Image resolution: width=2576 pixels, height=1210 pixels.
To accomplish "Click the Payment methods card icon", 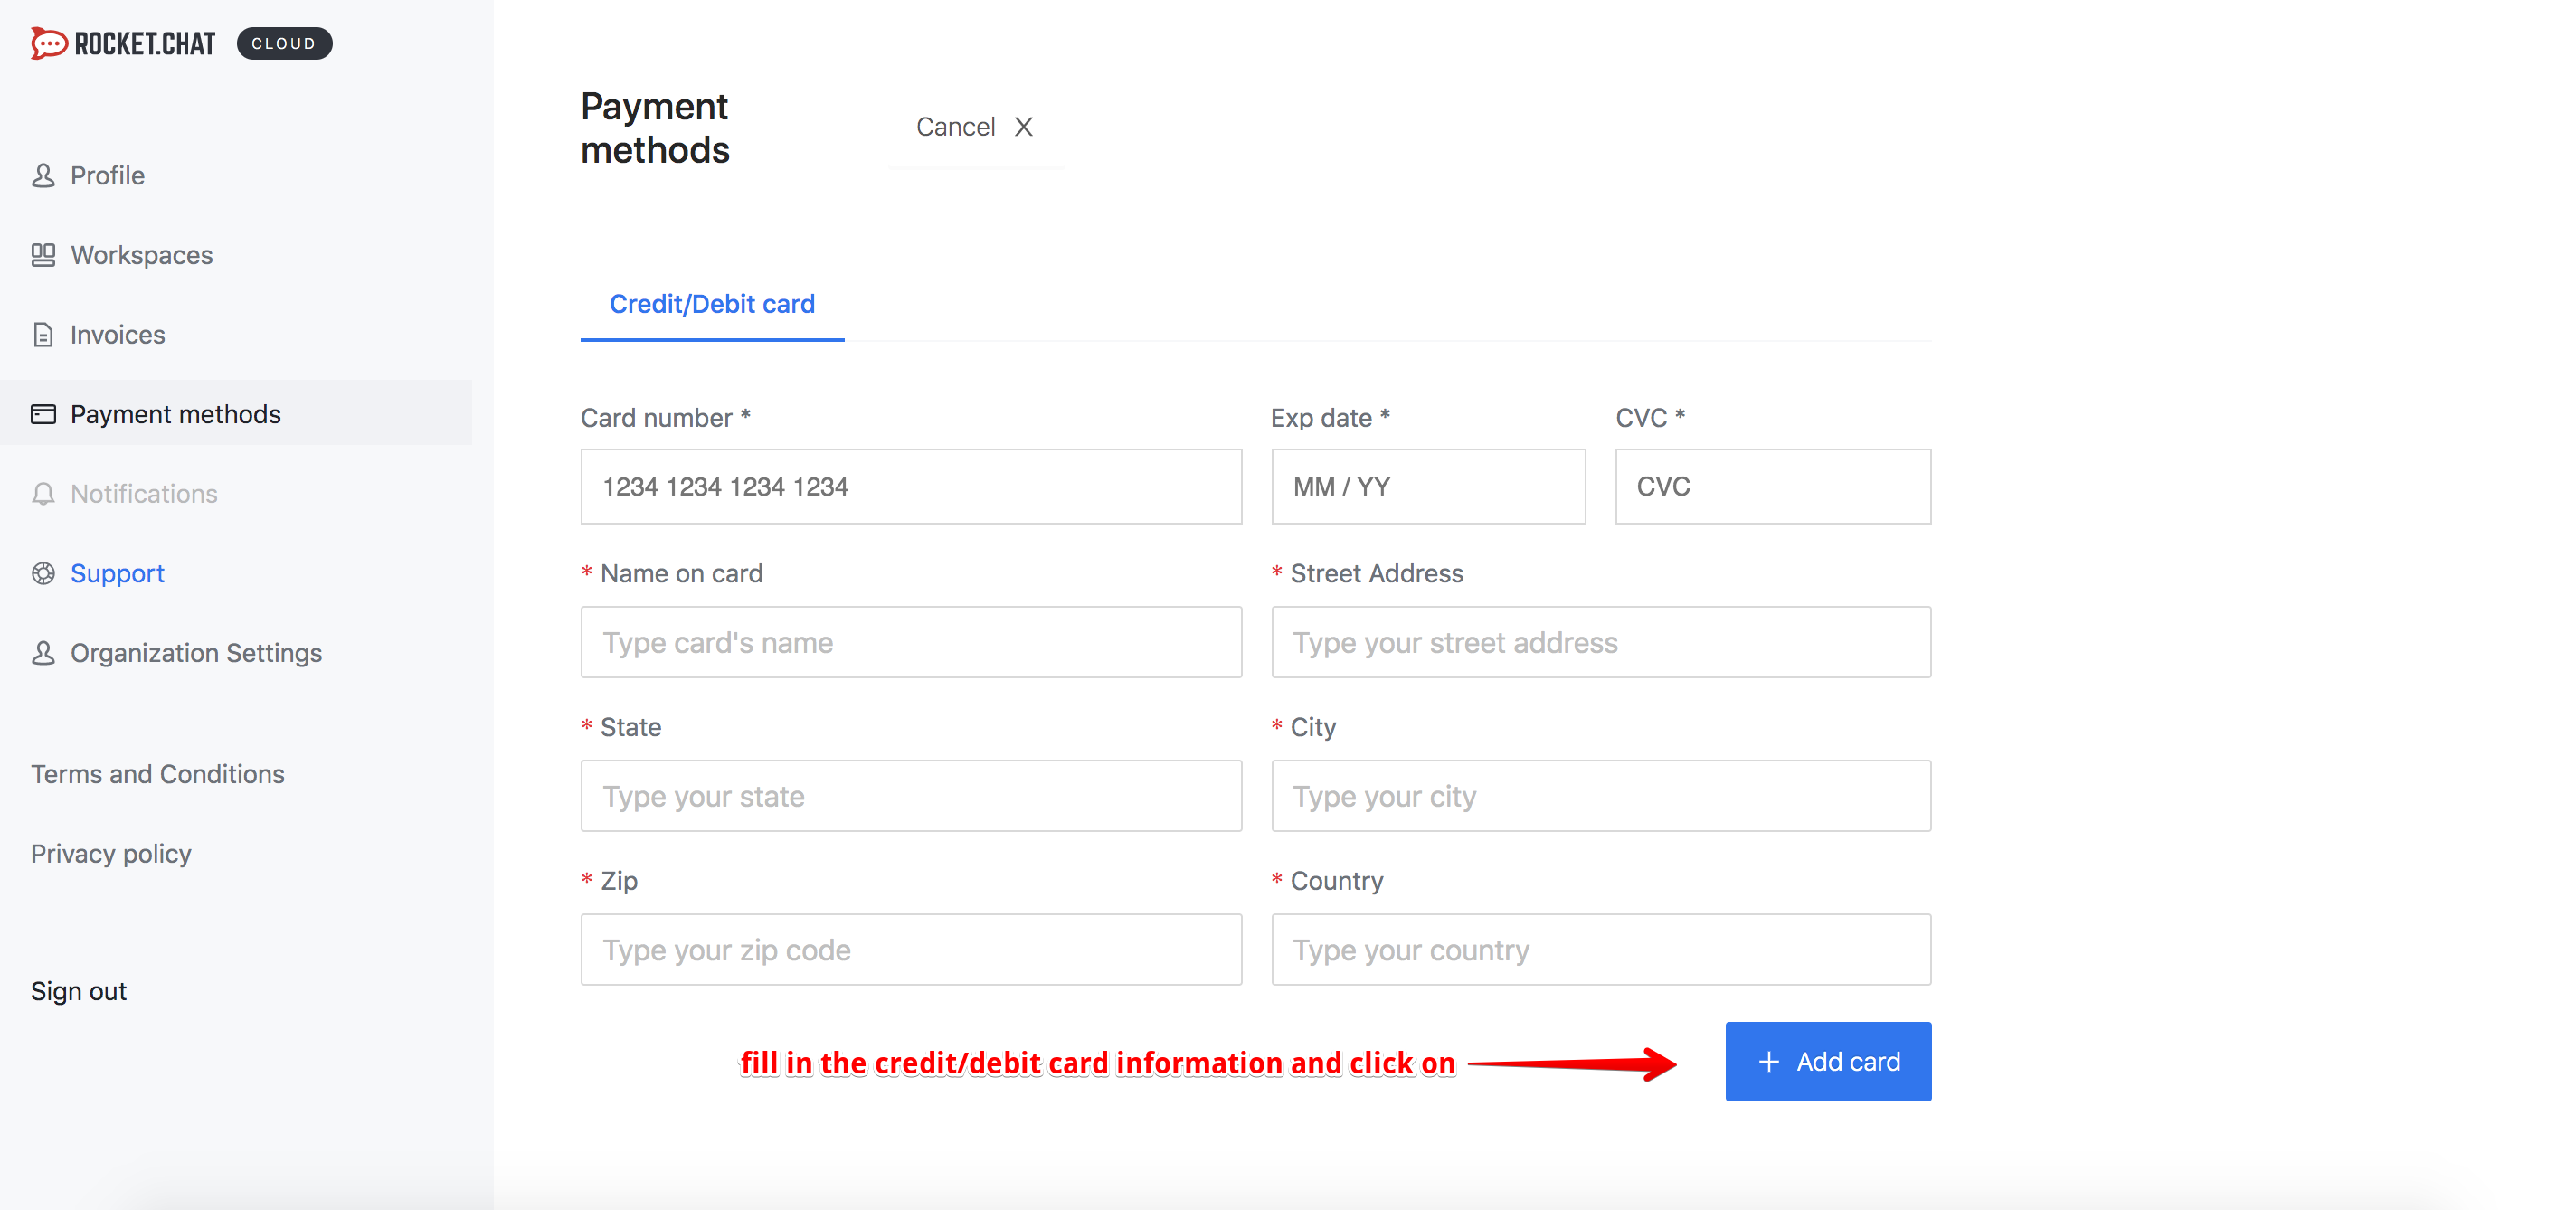I will pyautogui.click(x=43, y=414).
